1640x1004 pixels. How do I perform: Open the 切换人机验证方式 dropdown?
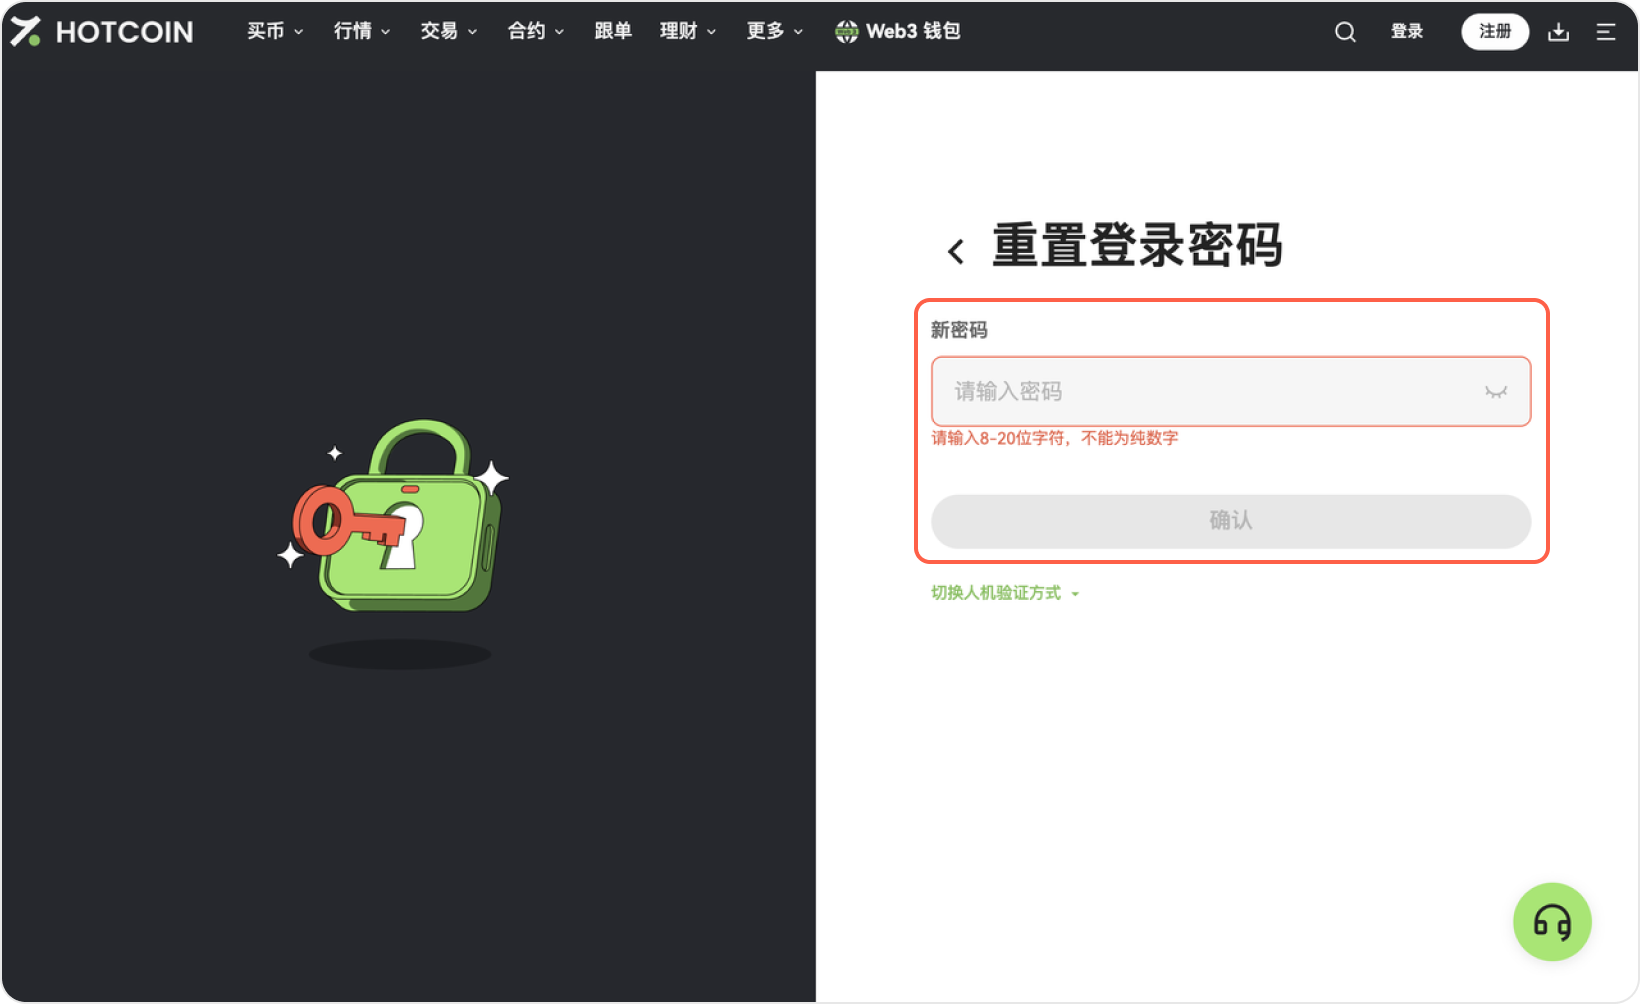coord(1005,593)
